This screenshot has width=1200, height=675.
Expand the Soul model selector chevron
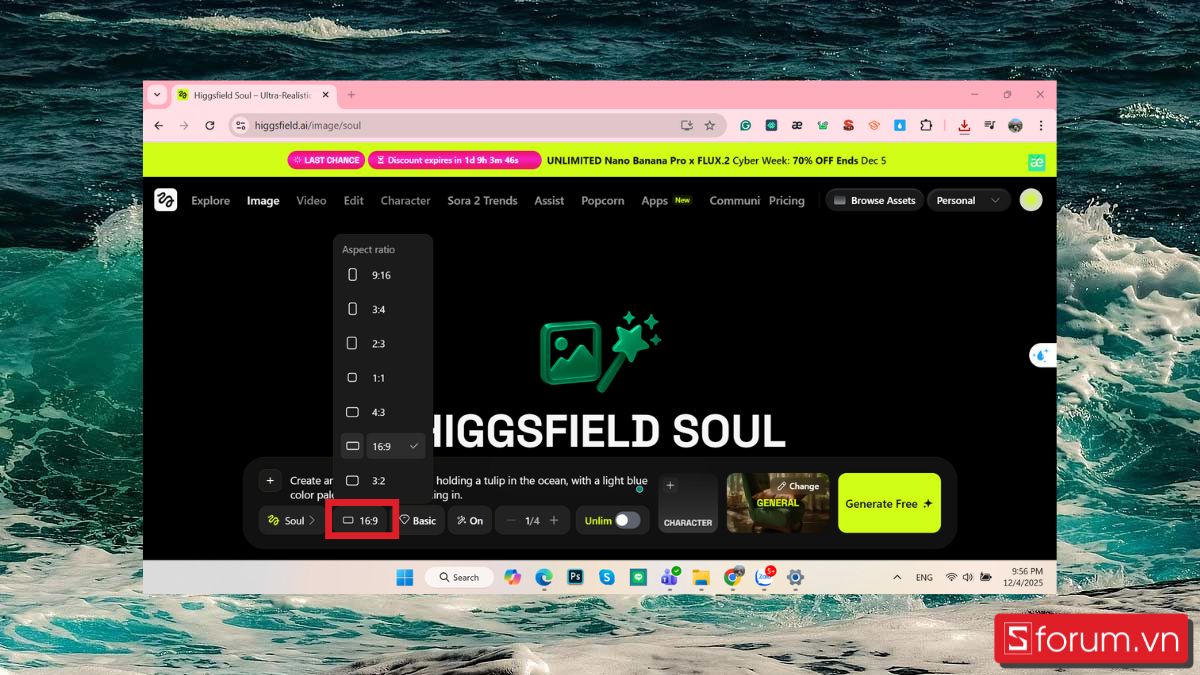(x=312, y=520)
